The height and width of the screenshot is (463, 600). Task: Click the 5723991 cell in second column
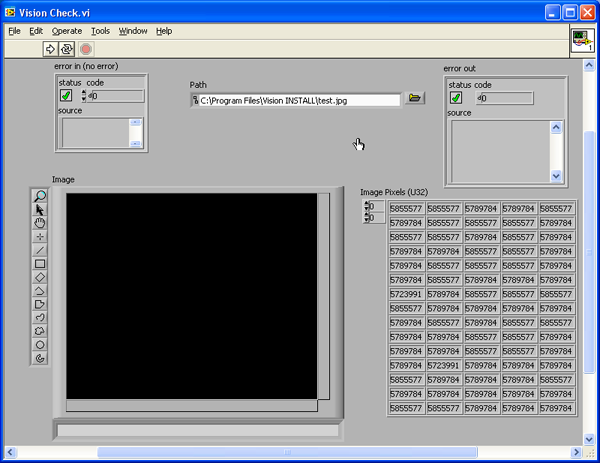[x=443, y=365]
